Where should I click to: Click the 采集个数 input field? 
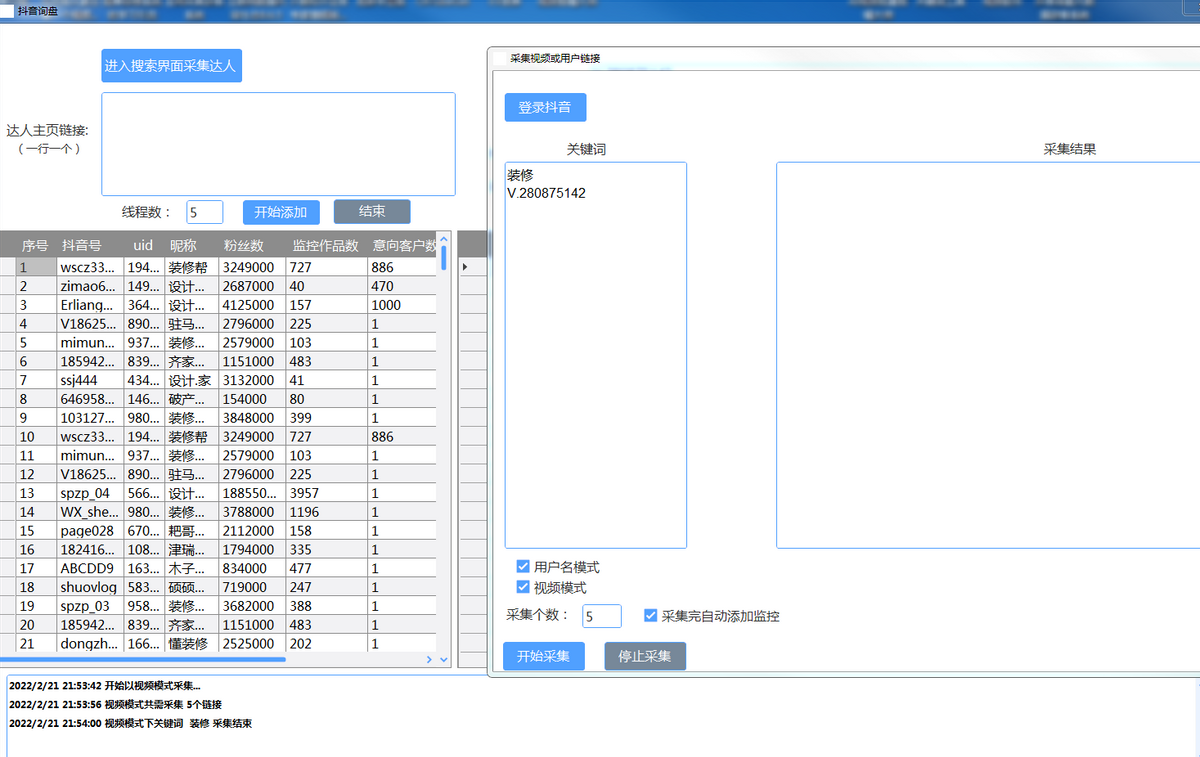pos(602,616)
